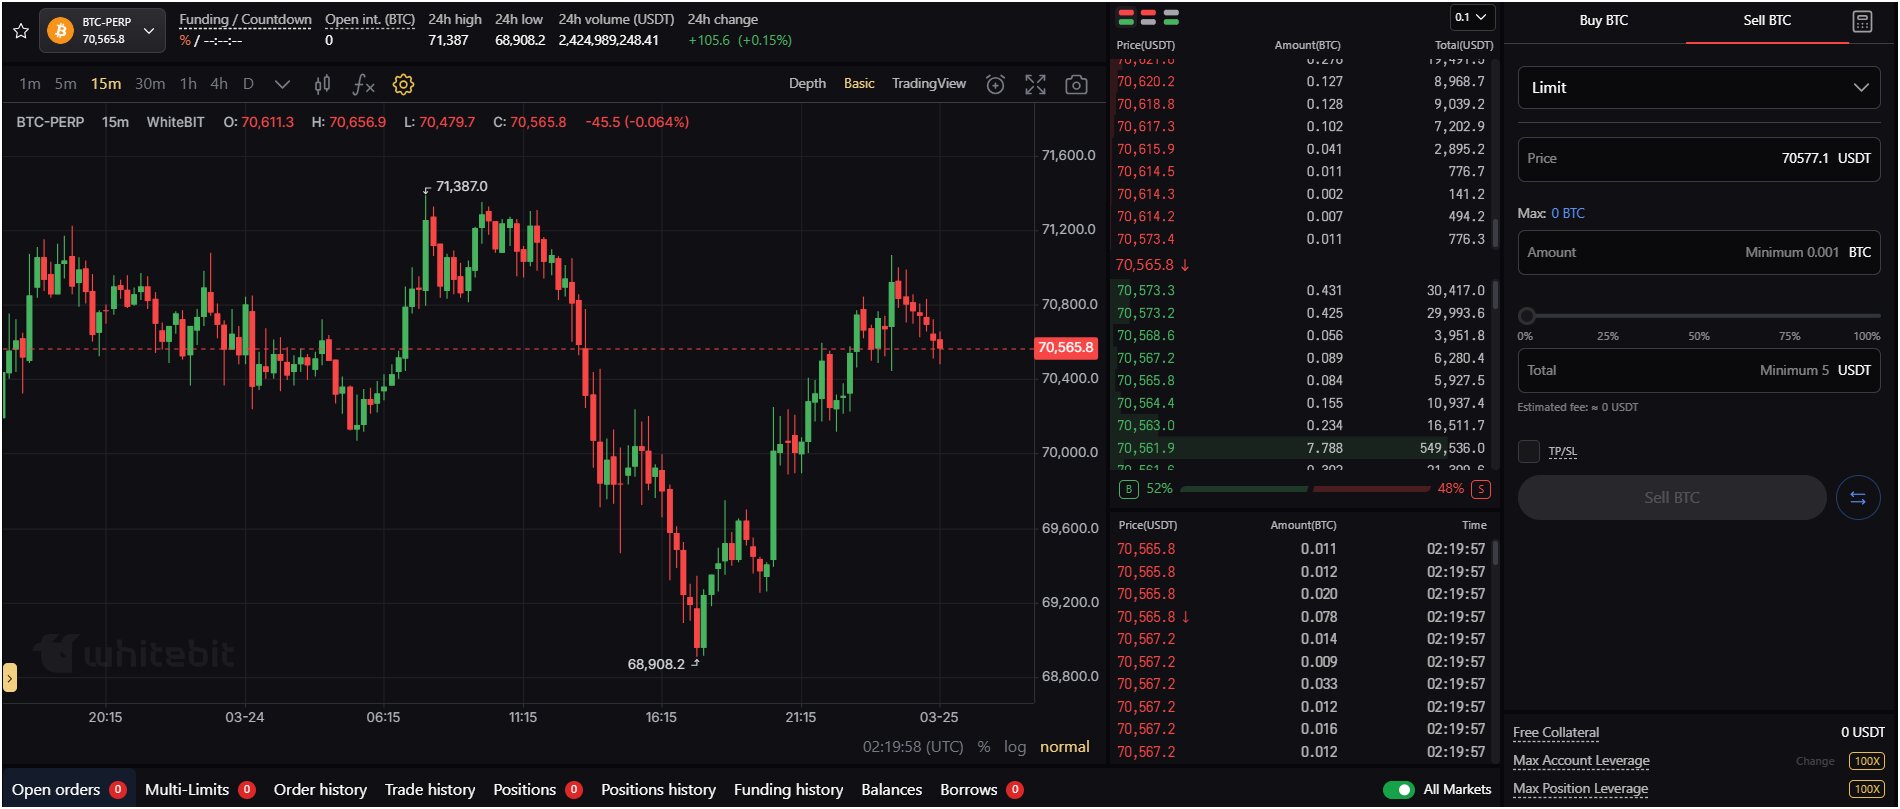Screen dimensions: 1900x809
Task: Click the Sell BTC submit button
Action: tap(1672, 498)
